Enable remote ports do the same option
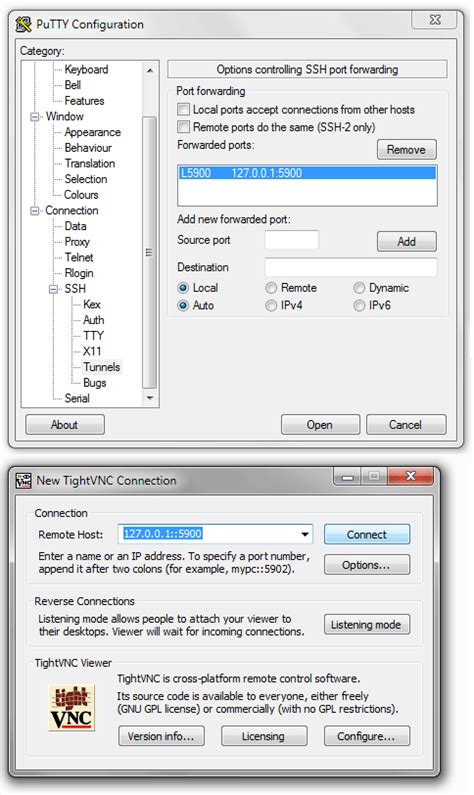Viewport: 474px width, 795px height. pyautogui.click(x=183, y=127)
